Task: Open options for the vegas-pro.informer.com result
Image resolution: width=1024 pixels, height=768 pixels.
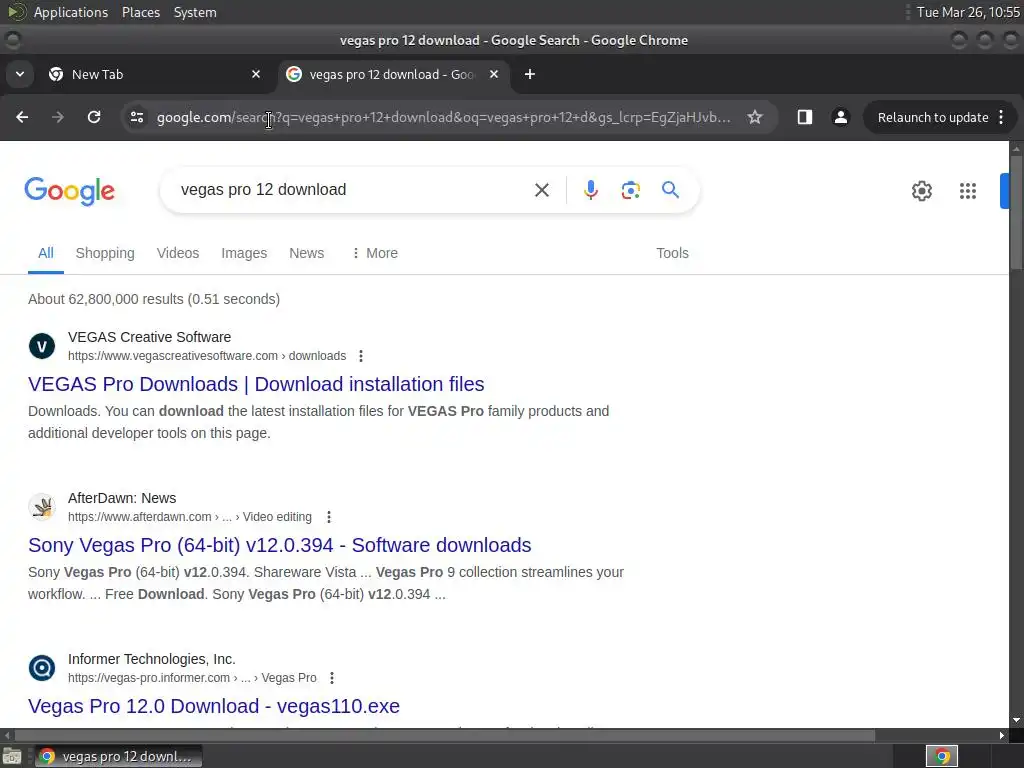Action: [332, 678]
